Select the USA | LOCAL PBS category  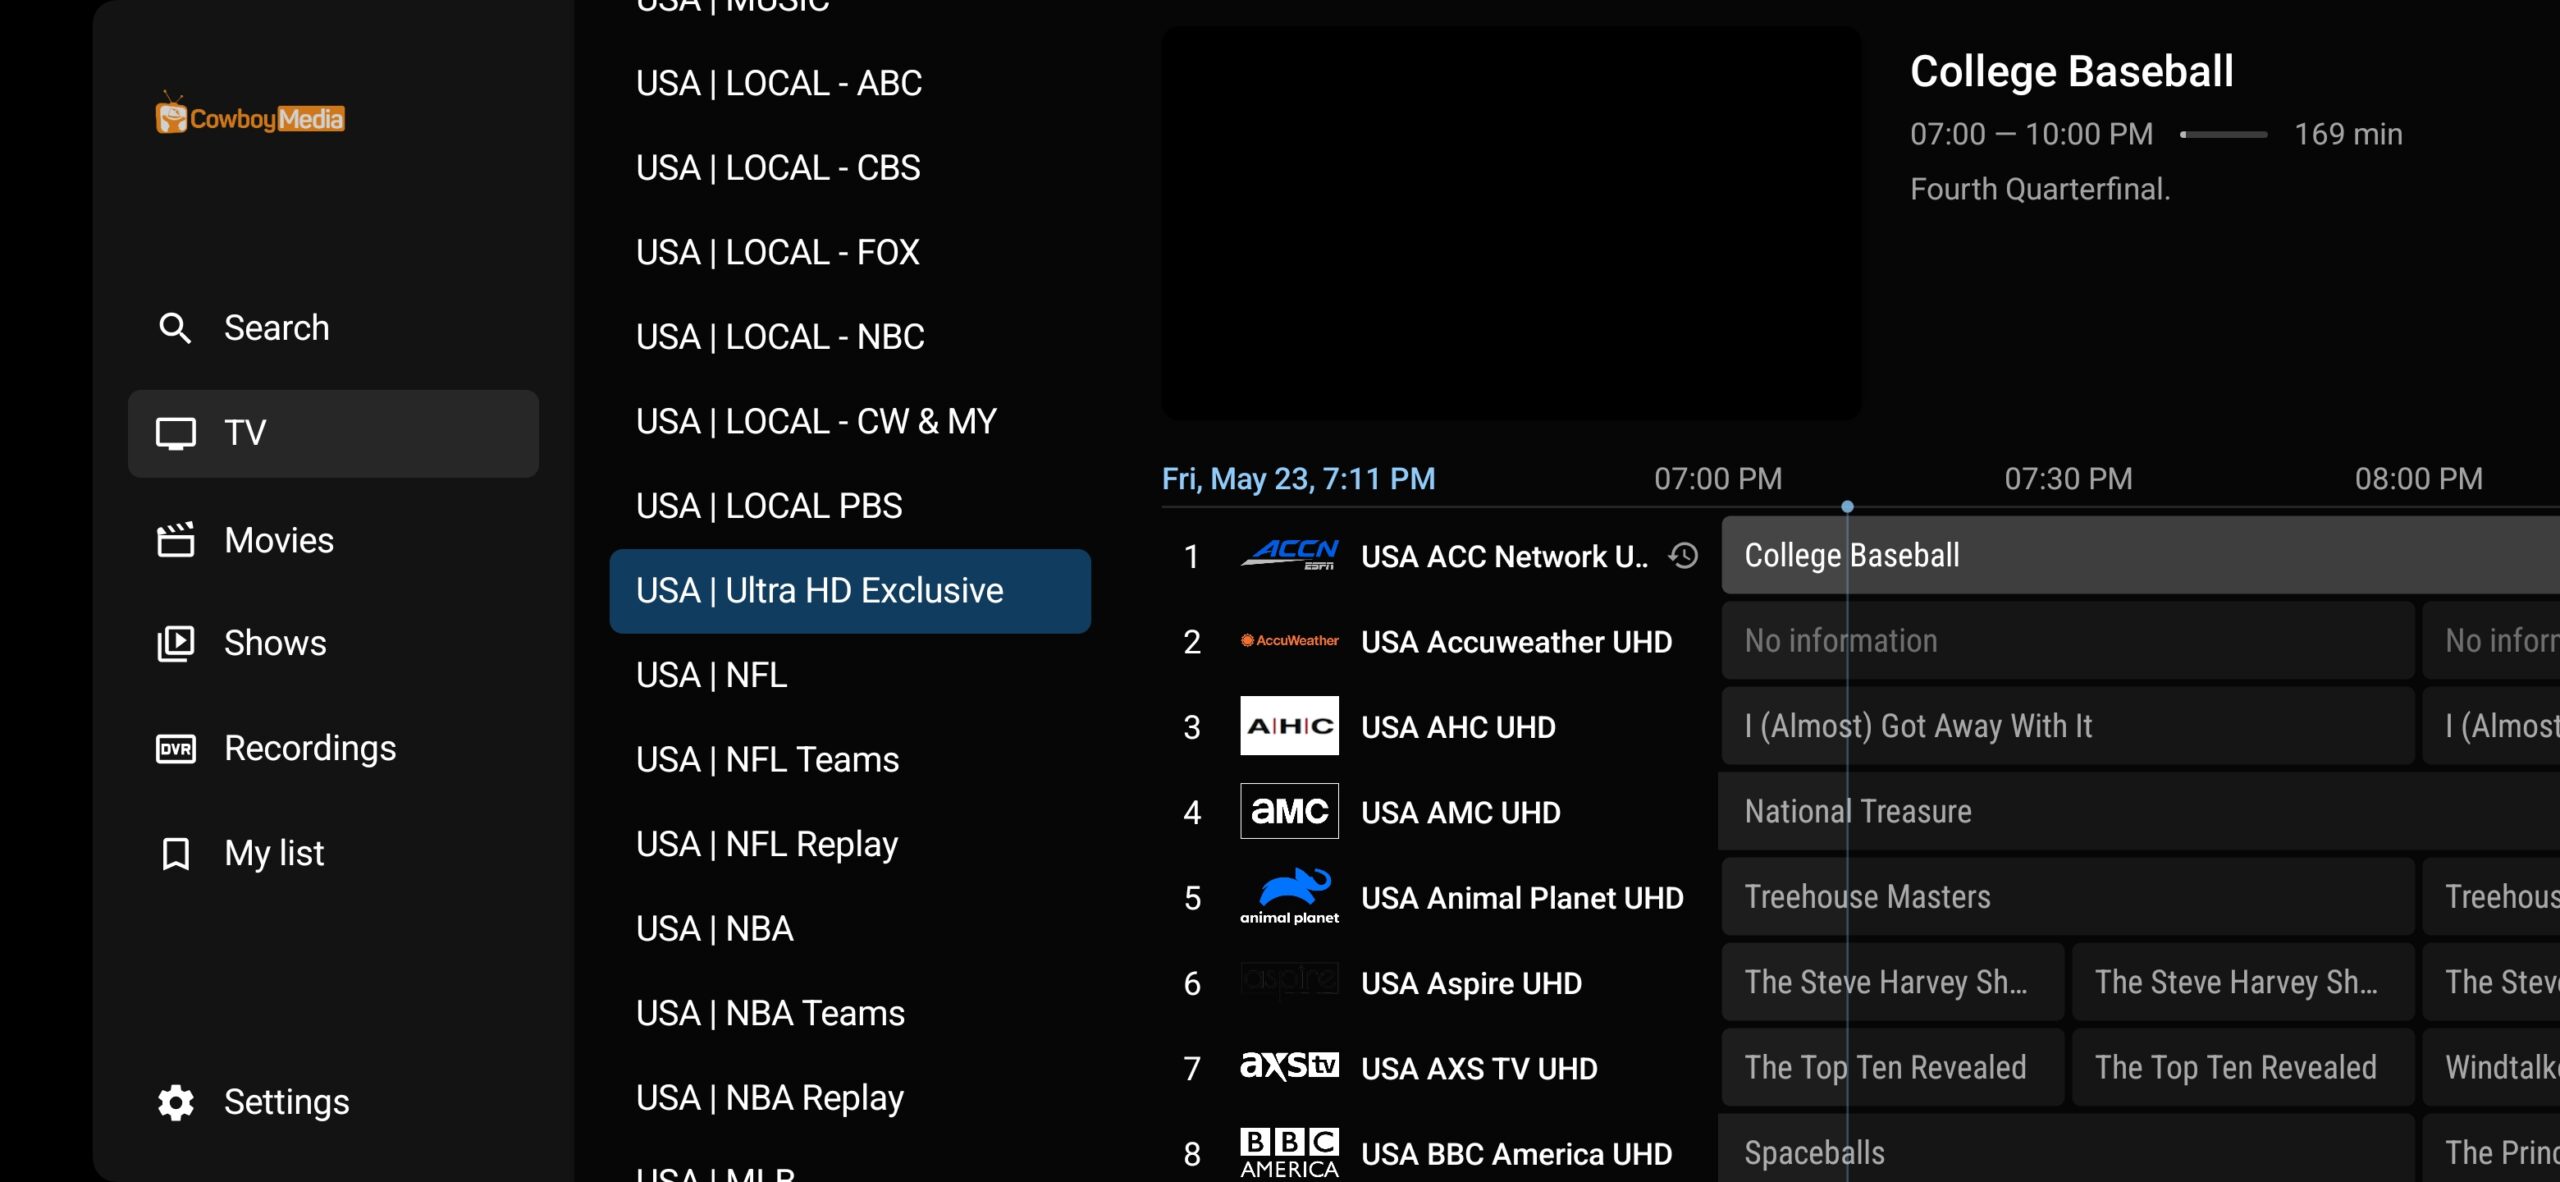(850, 506)
